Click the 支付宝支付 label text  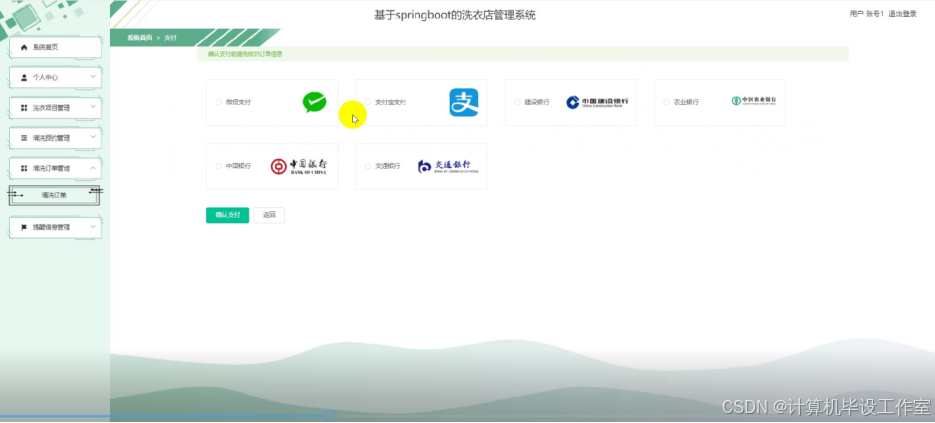pos(390,102)
